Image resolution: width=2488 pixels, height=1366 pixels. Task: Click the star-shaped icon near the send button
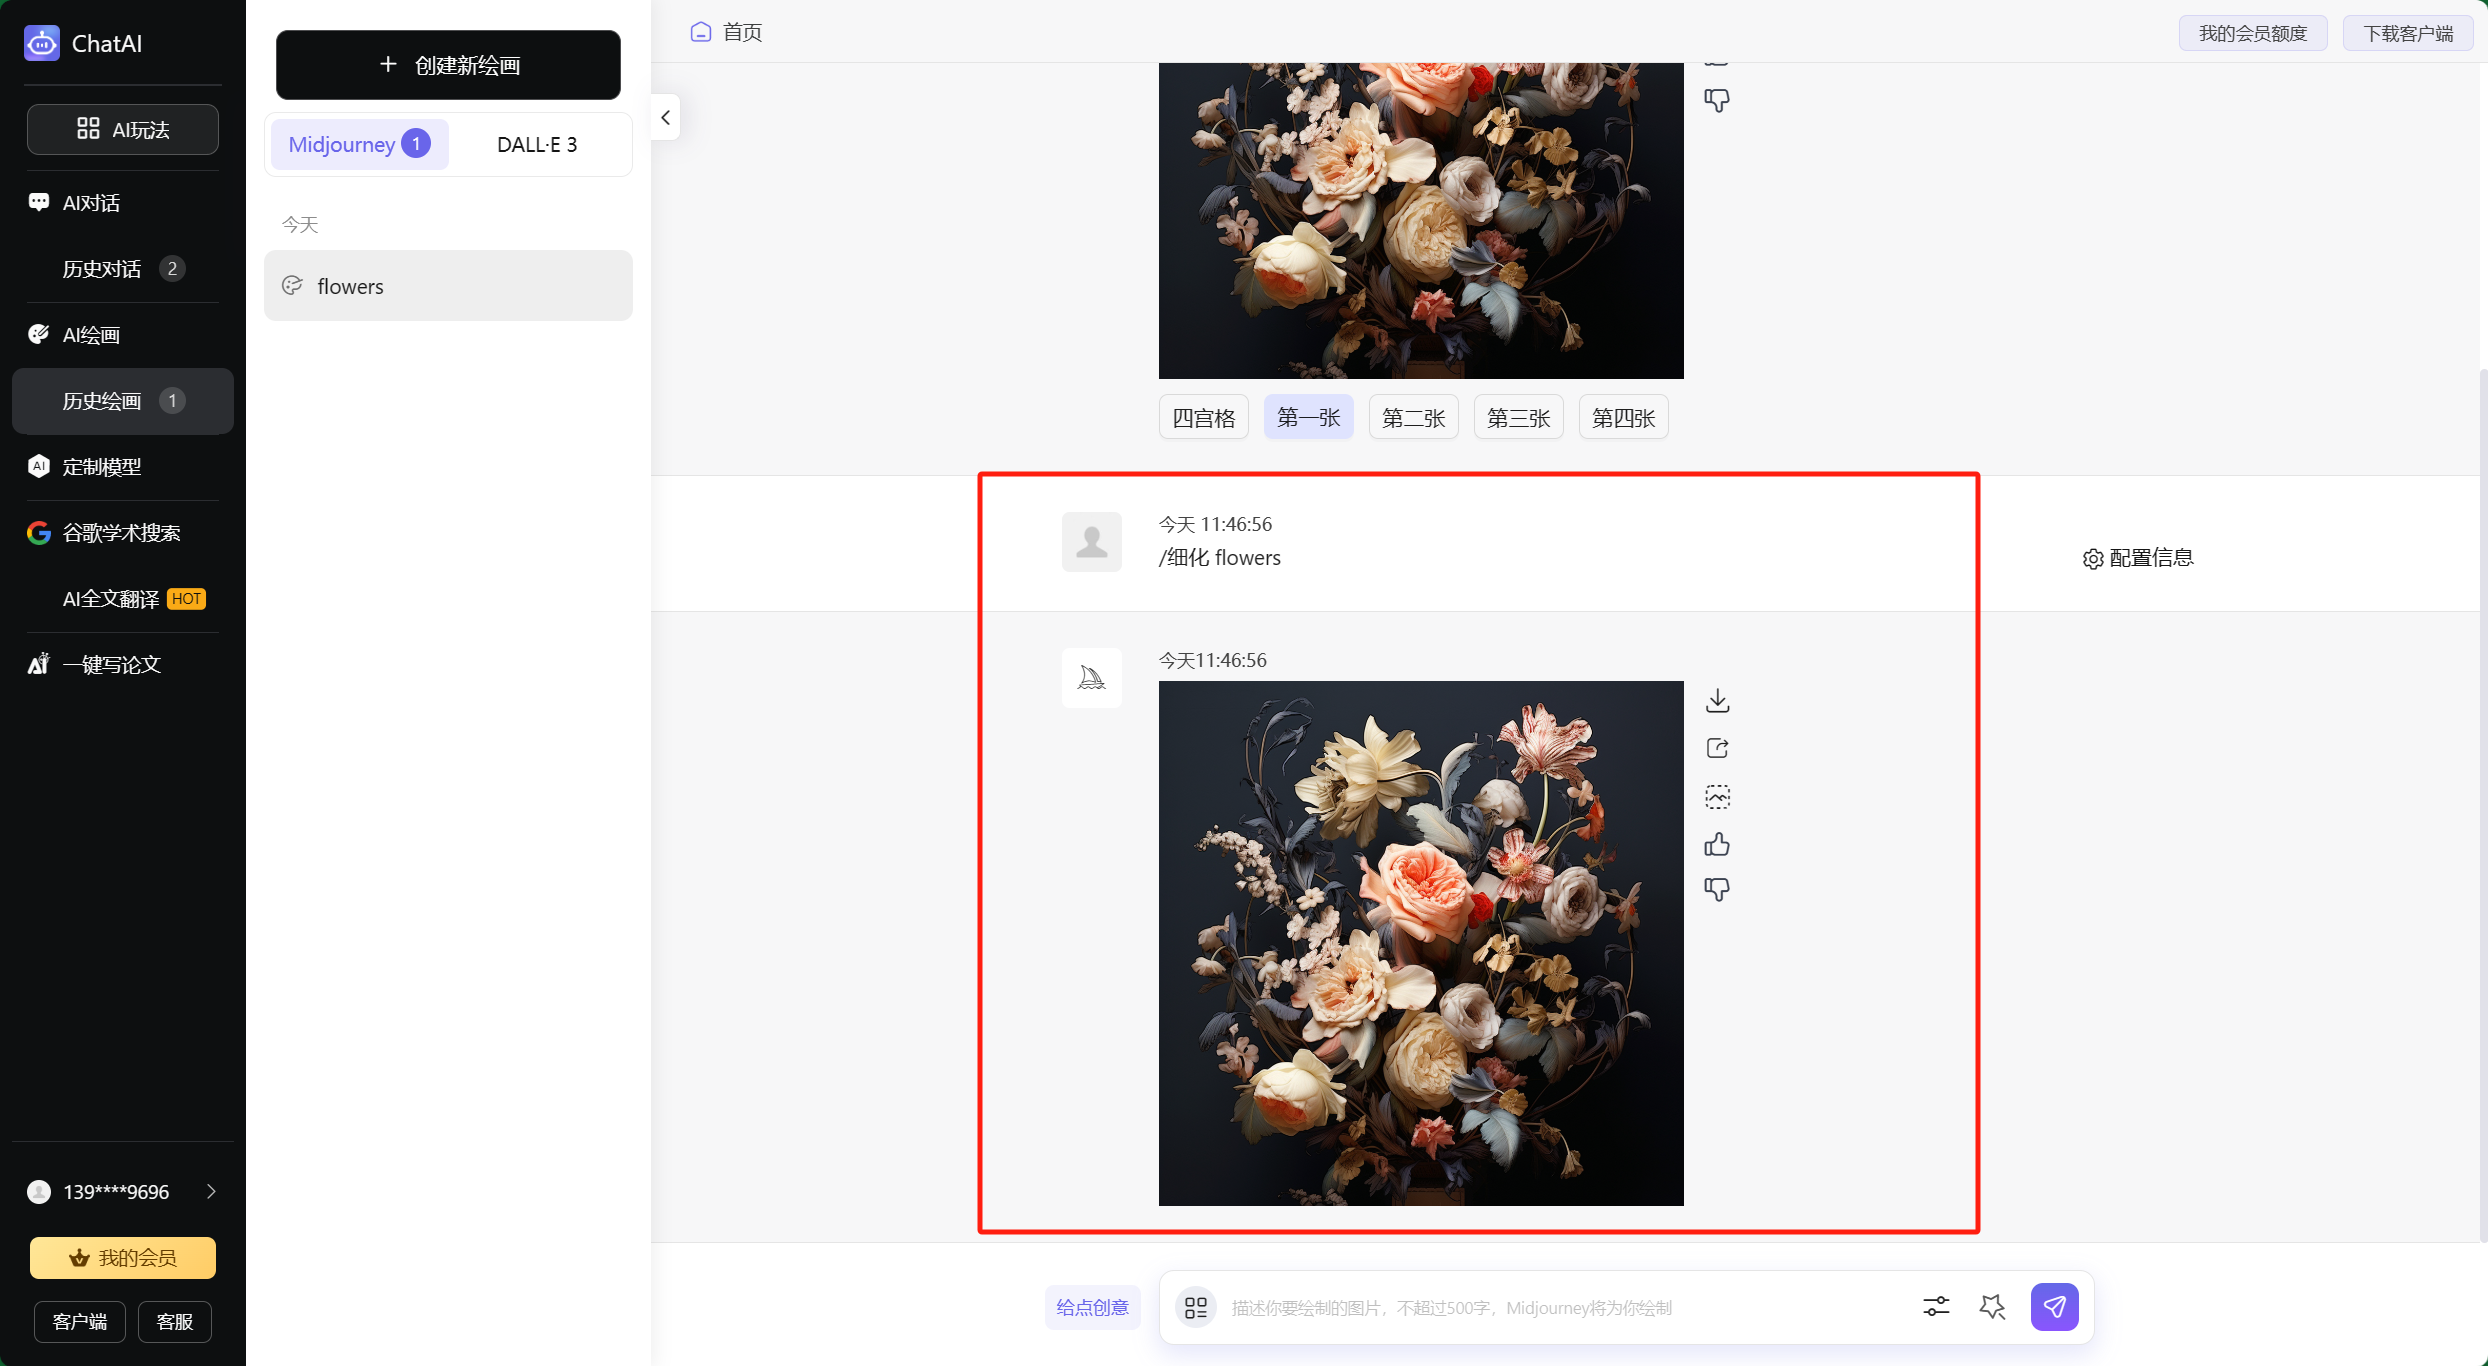click(1992, 1307)
